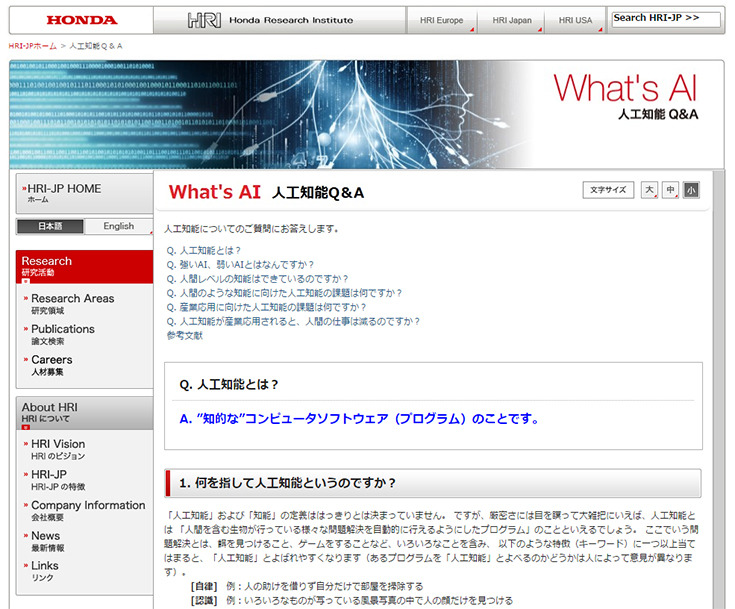Switch language to English
The height and width of the screenshot is (609, 735).
pyautogui.click(x=118, y=226)
